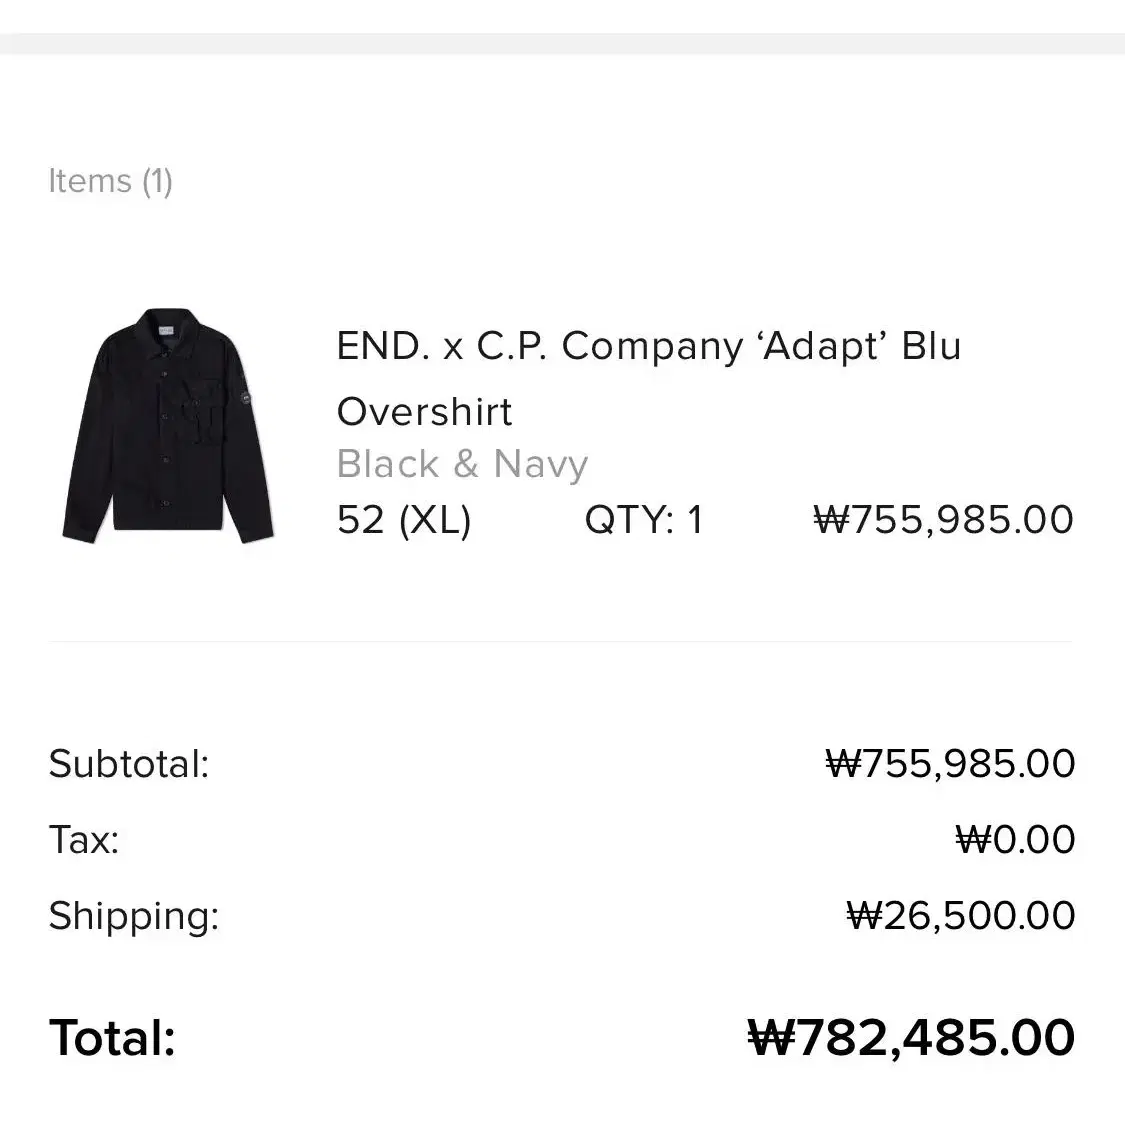Select the QTY: 1 quantity label
This screenshot has height=1125, width=1125.
pos(644,519)
